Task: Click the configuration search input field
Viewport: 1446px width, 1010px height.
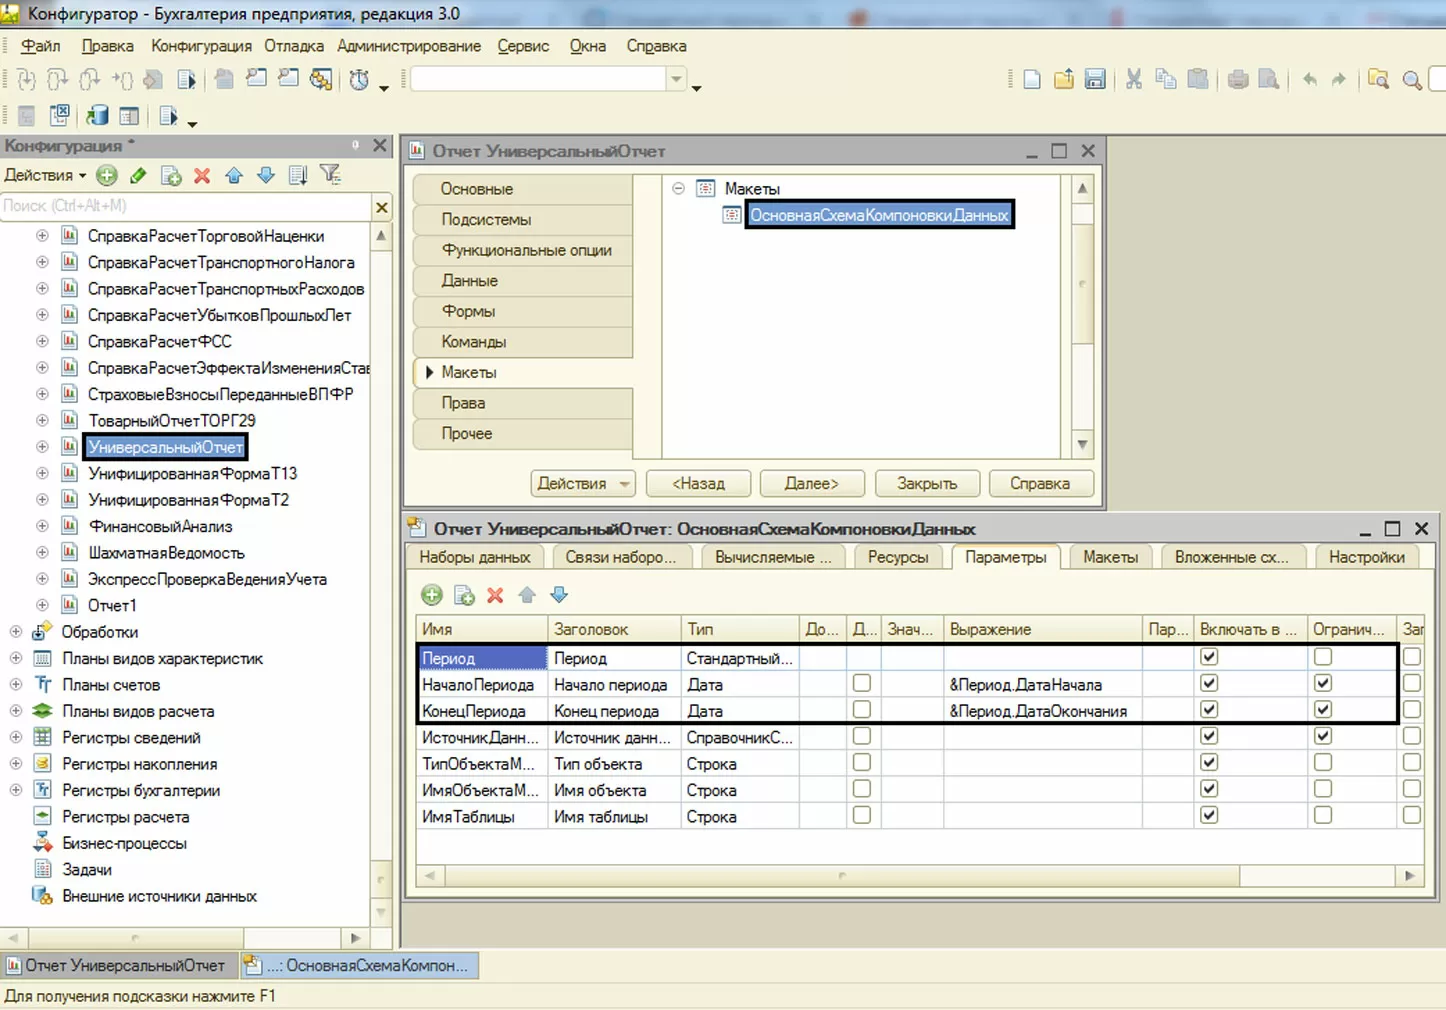Action: pos(185,206)
